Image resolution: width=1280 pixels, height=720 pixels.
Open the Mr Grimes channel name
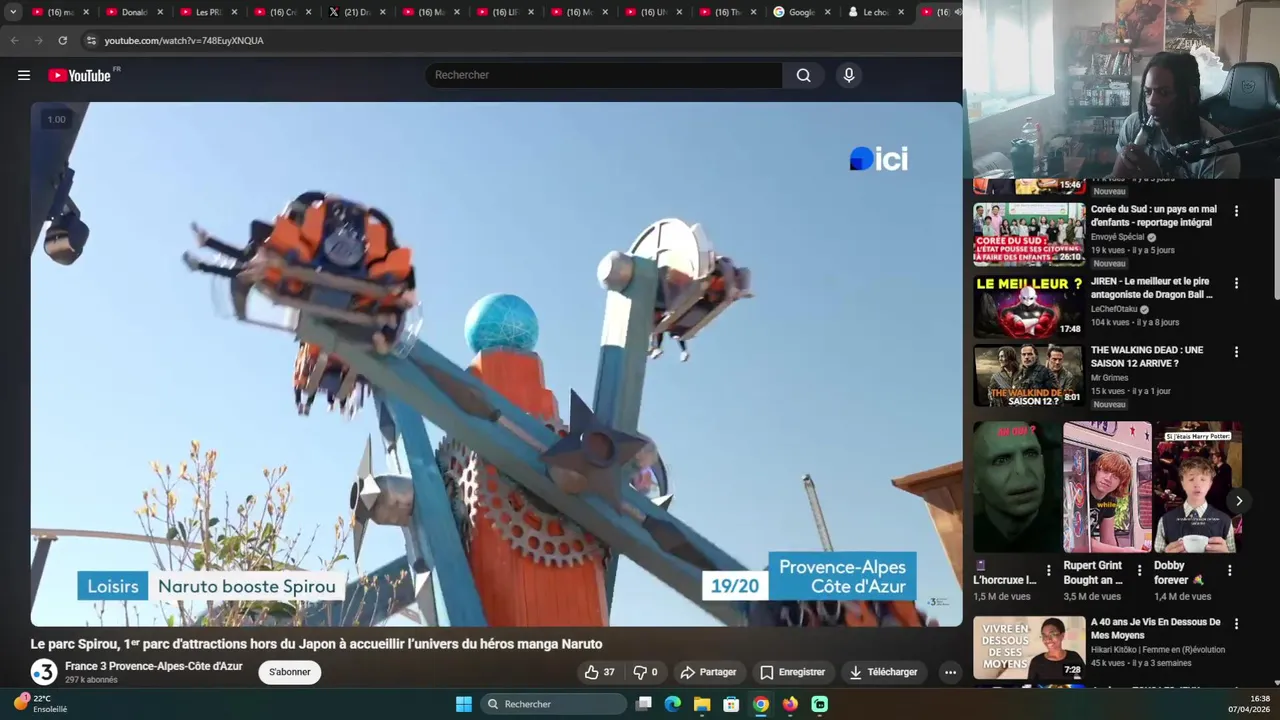click(x=1109, y=378)
